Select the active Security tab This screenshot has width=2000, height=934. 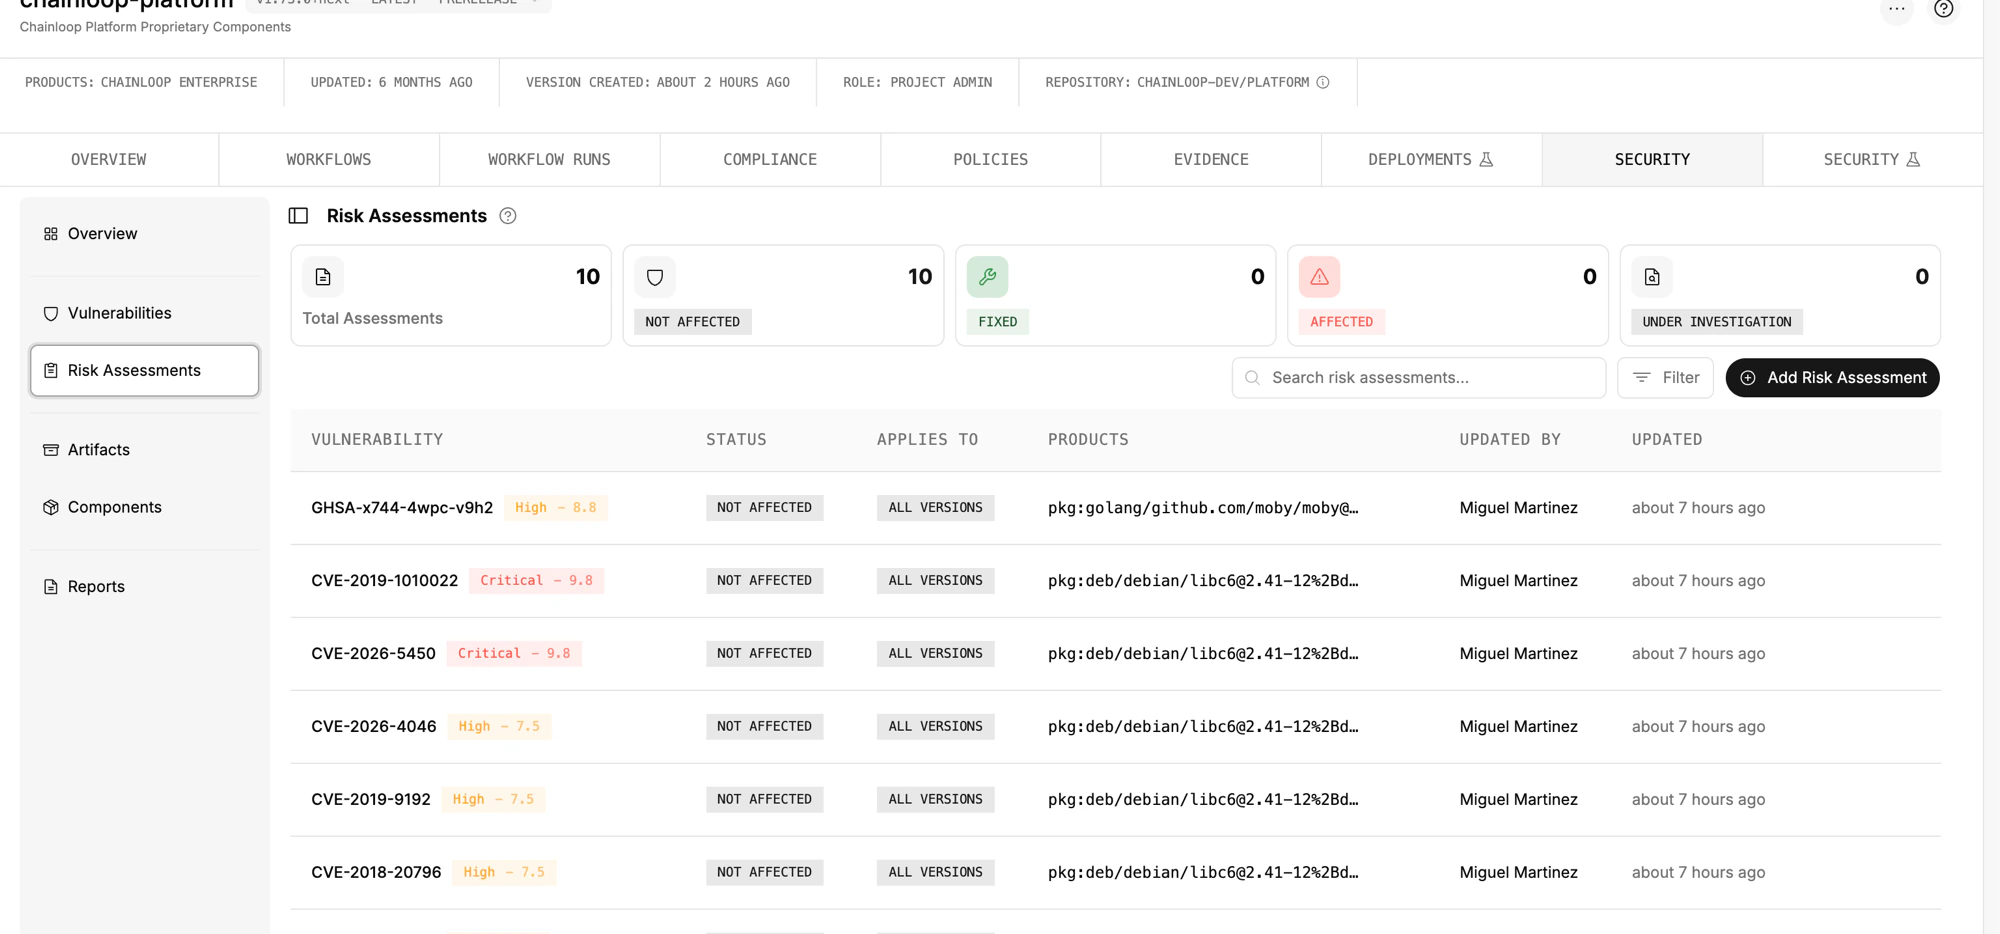pyautogui.click(x=1652, y=160)
